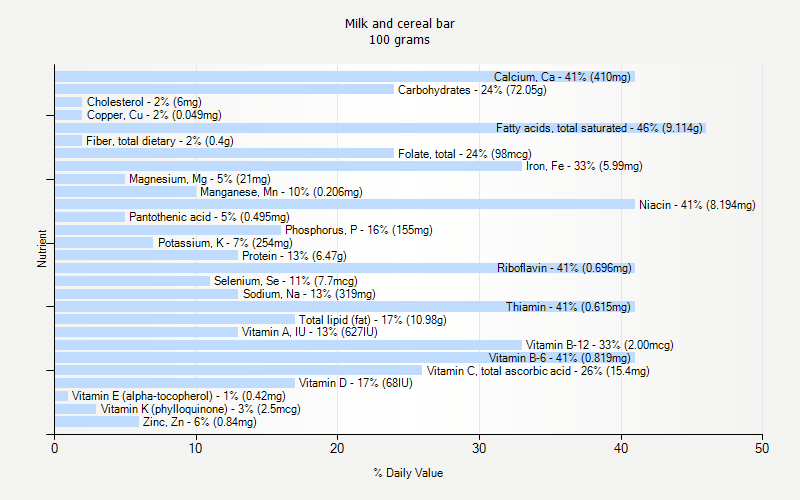This screenshot has width=800, height=500.
Task: Select the 'Riboflavin - 41% (0.696mg)' label
Action: [564, 268]
